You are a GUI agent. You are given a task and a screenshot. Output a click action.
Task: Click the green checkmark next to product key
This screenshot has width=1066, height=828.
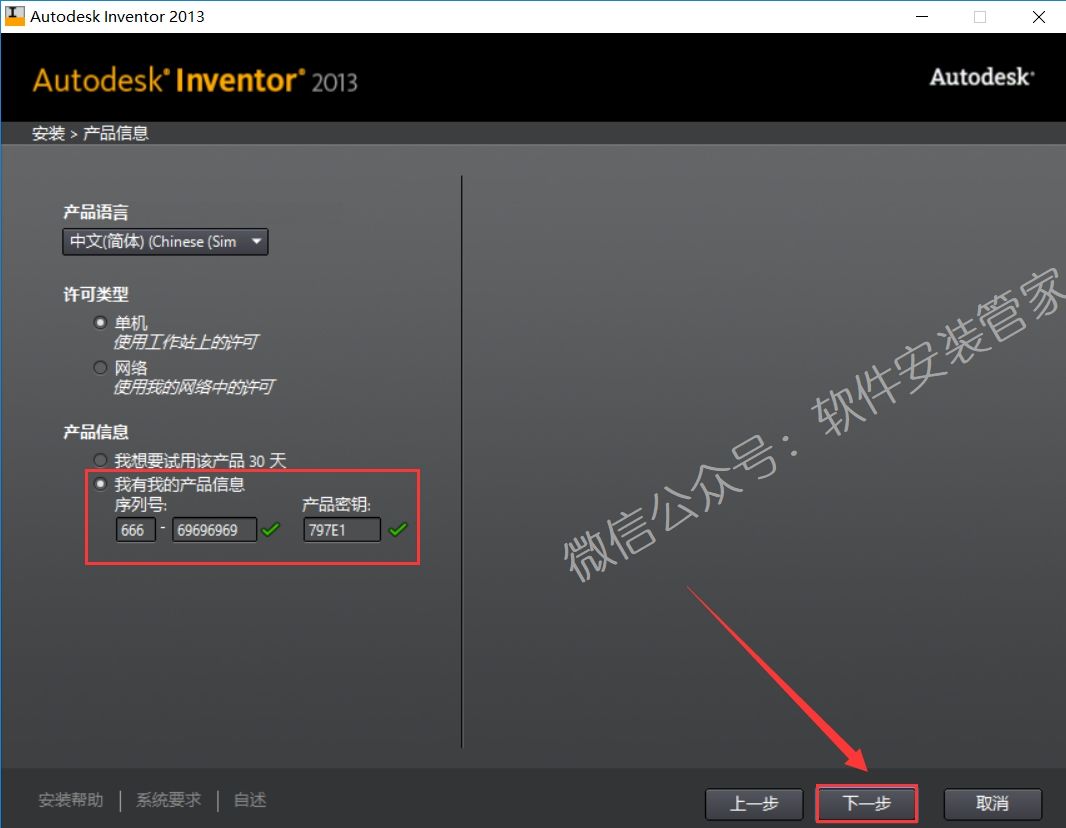397,530
